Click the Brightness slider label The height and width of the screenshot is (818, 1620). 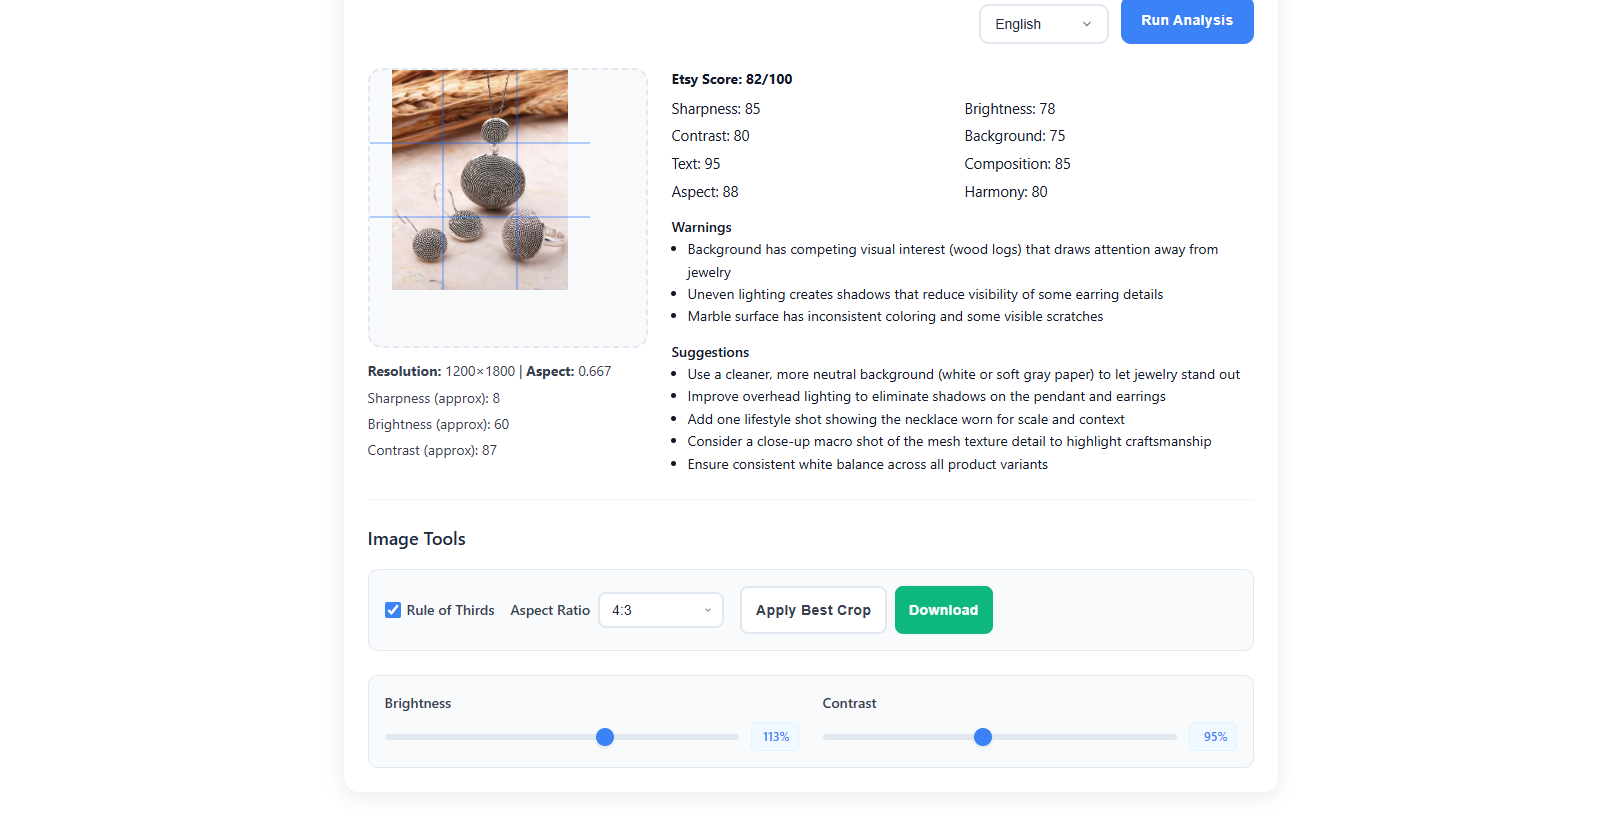418,704
